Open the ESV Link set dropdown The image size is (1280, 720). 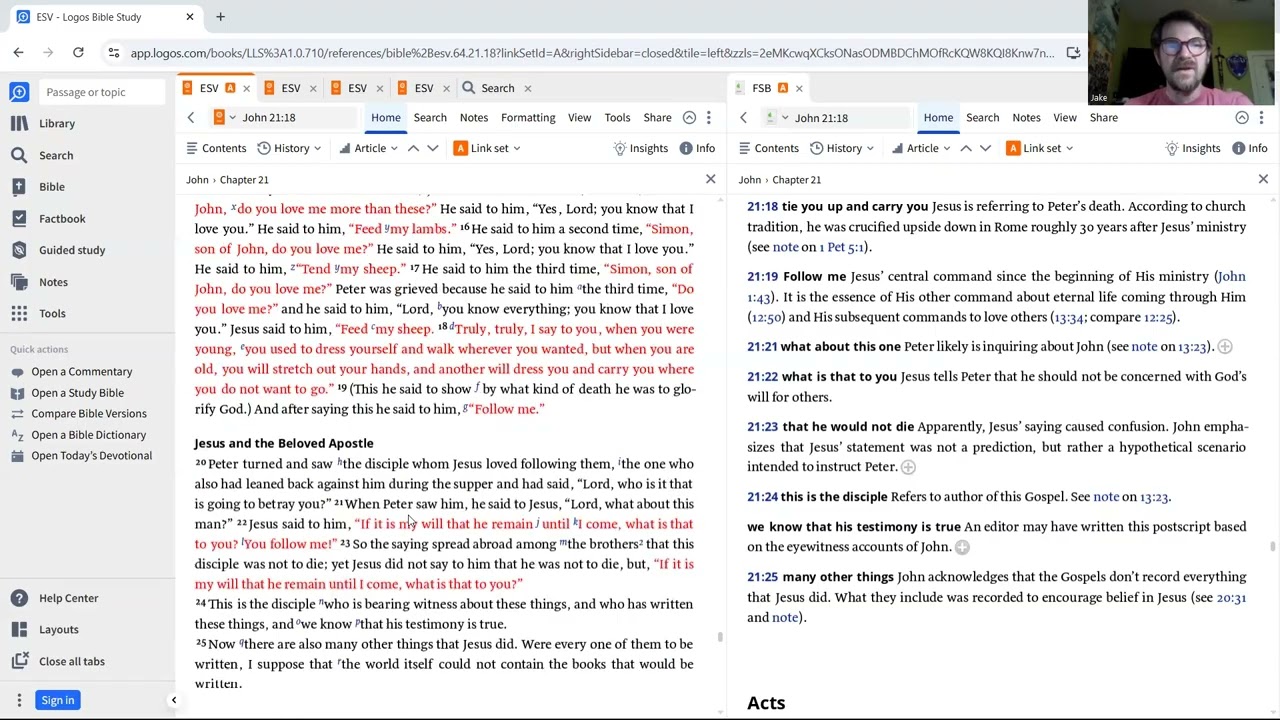487,148
